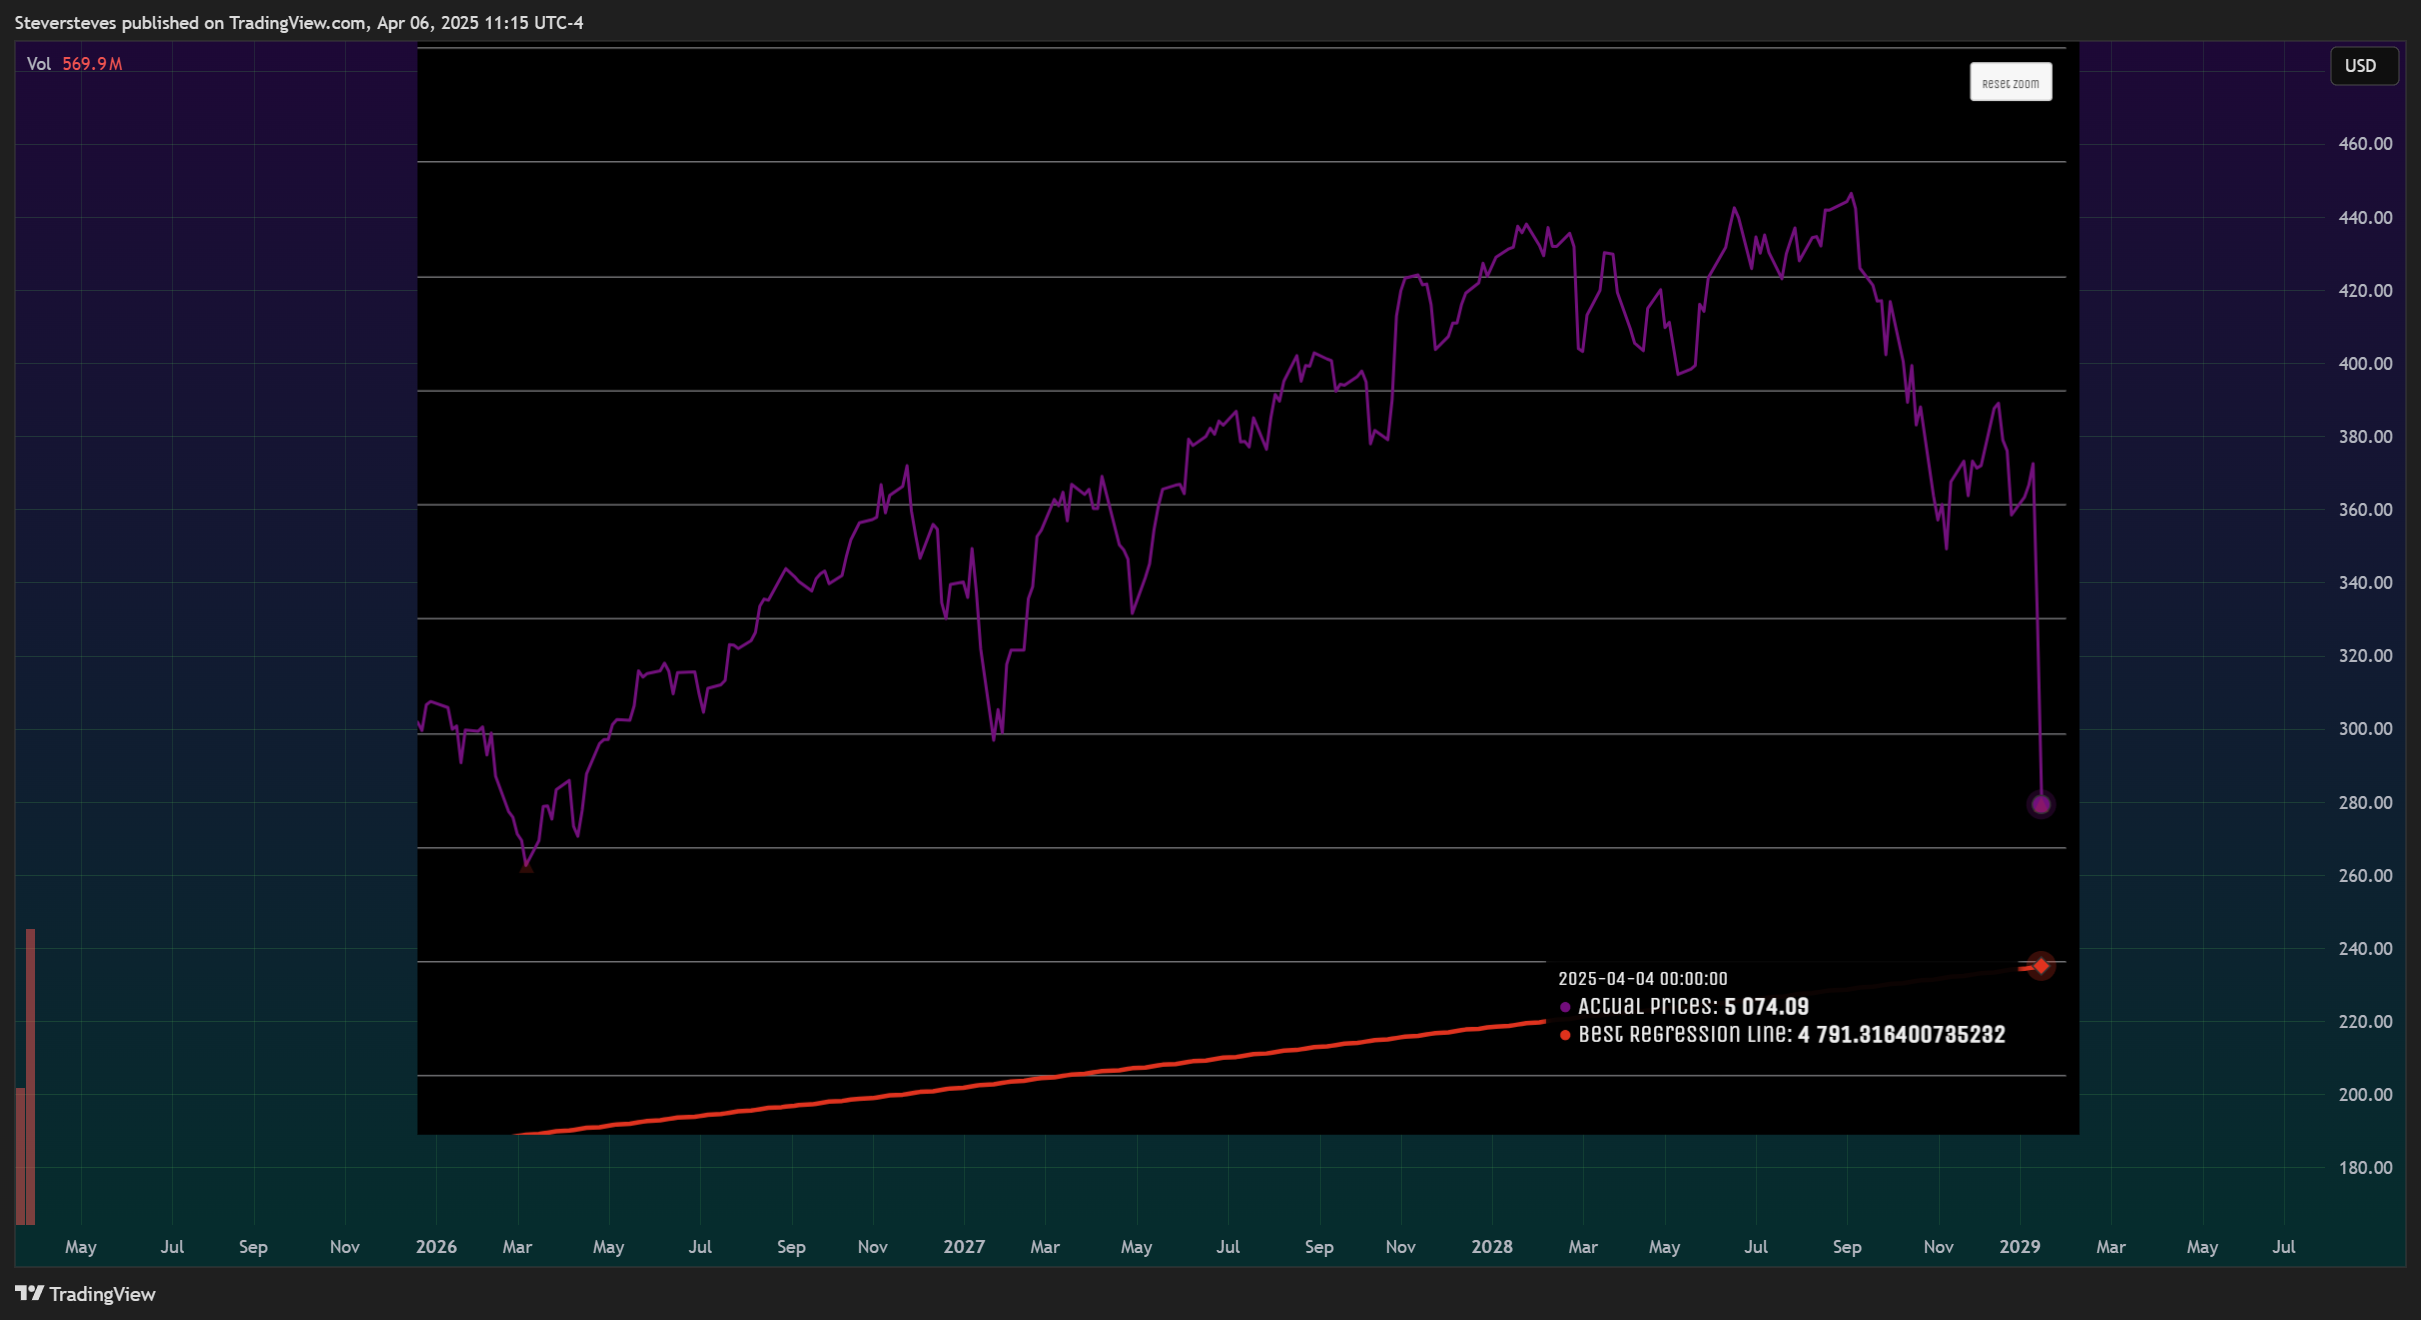Viewport: 2421px width, 1320px height.
Task: Click the tooltip date 2025-04-04 00:00:00
Action: pos(1643,979)
